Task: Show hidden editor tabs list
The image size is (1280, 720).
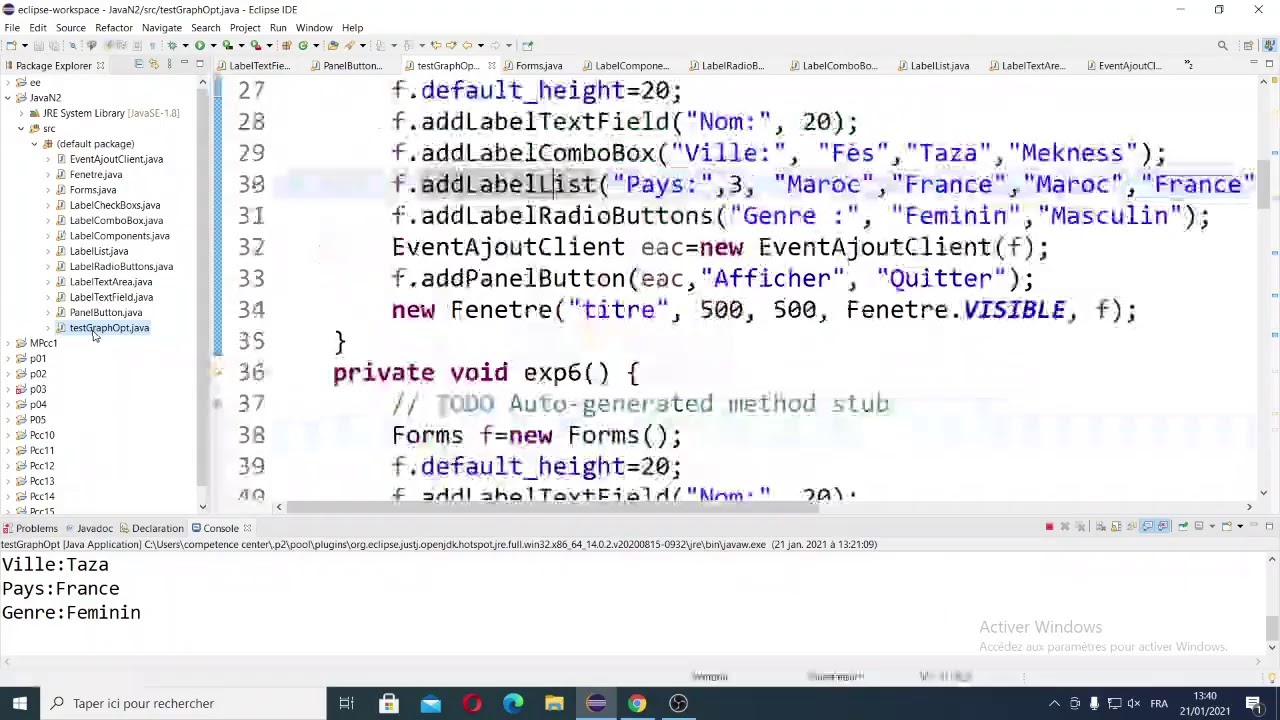Action: pyautogui.click(x=1188, y=65)
